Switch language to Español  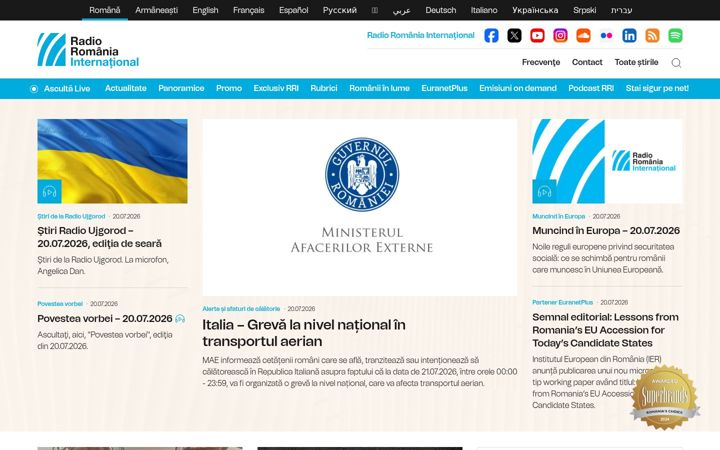coord(293,10)
